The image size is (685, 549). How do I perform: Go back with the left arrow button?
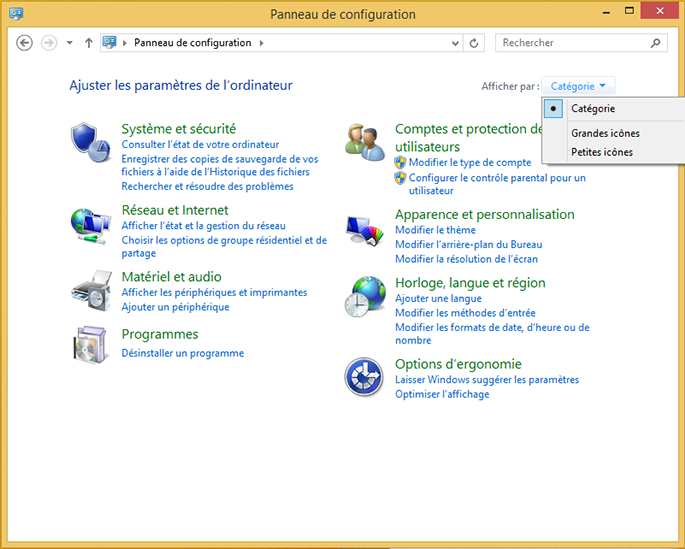click(24, 43)
